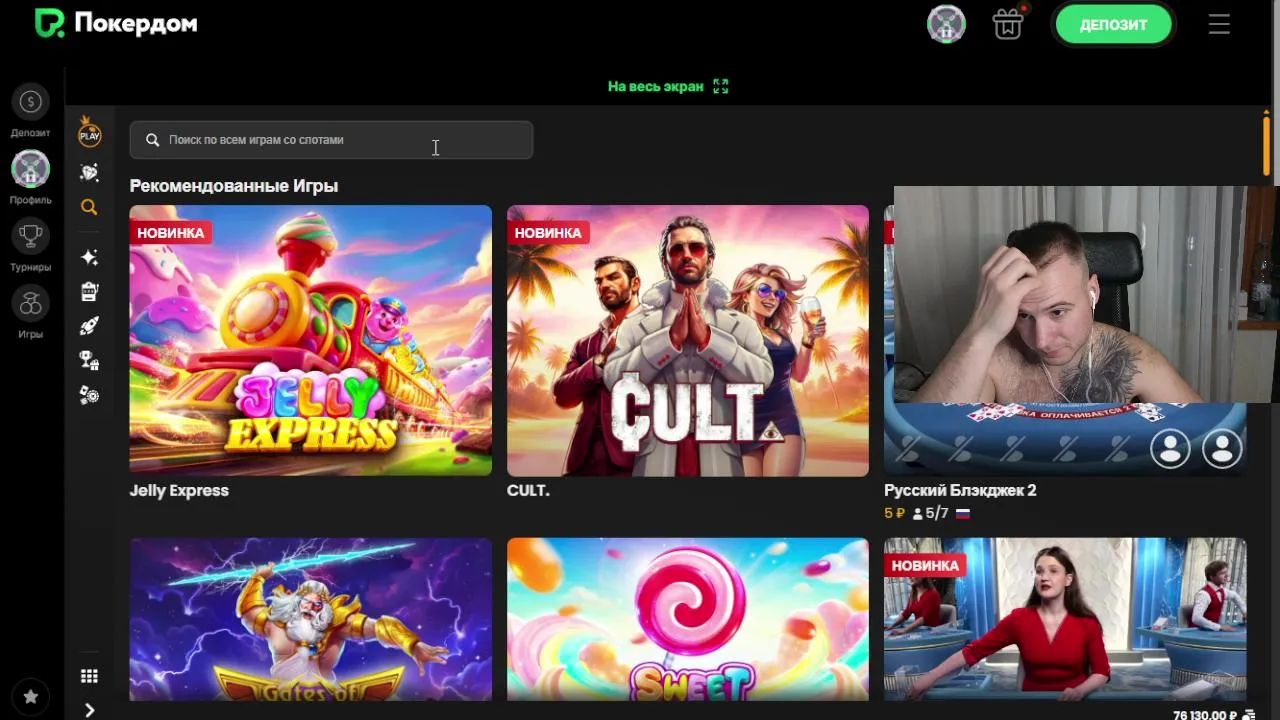
Task: Click the НОВИНКА badge on Jelly Express
Action: coord(170,232)
